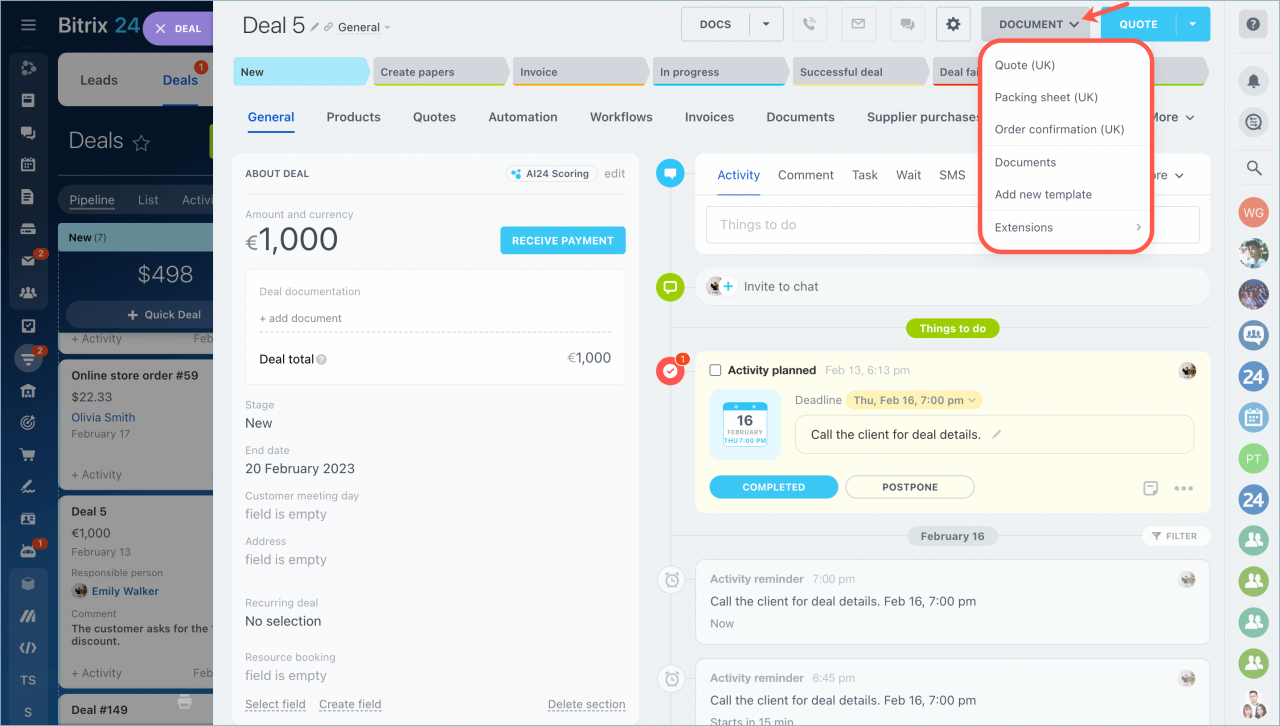1280x726 pixels.
Task: Click the search magnifier in right sidebar
Action: (1254, 168)
